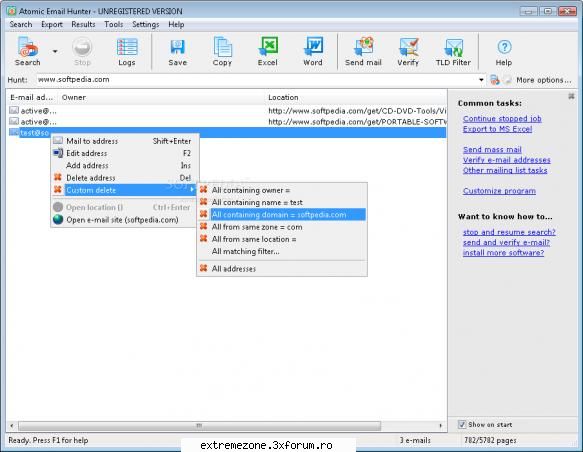The width and height of the screenshot is (583, 452).
Task: Expand the Hunt URL history dropdown
Action: [481, 80]
